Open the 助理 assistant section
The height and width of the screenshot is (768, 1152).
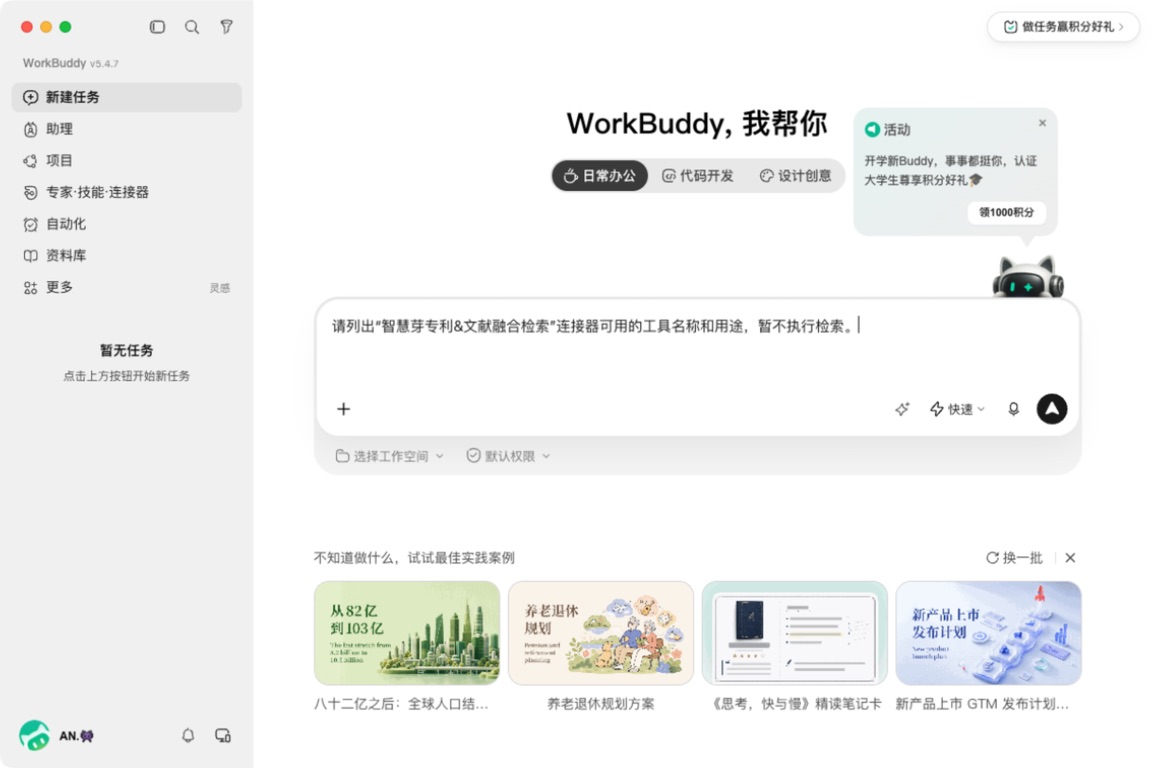coord(126,129)
